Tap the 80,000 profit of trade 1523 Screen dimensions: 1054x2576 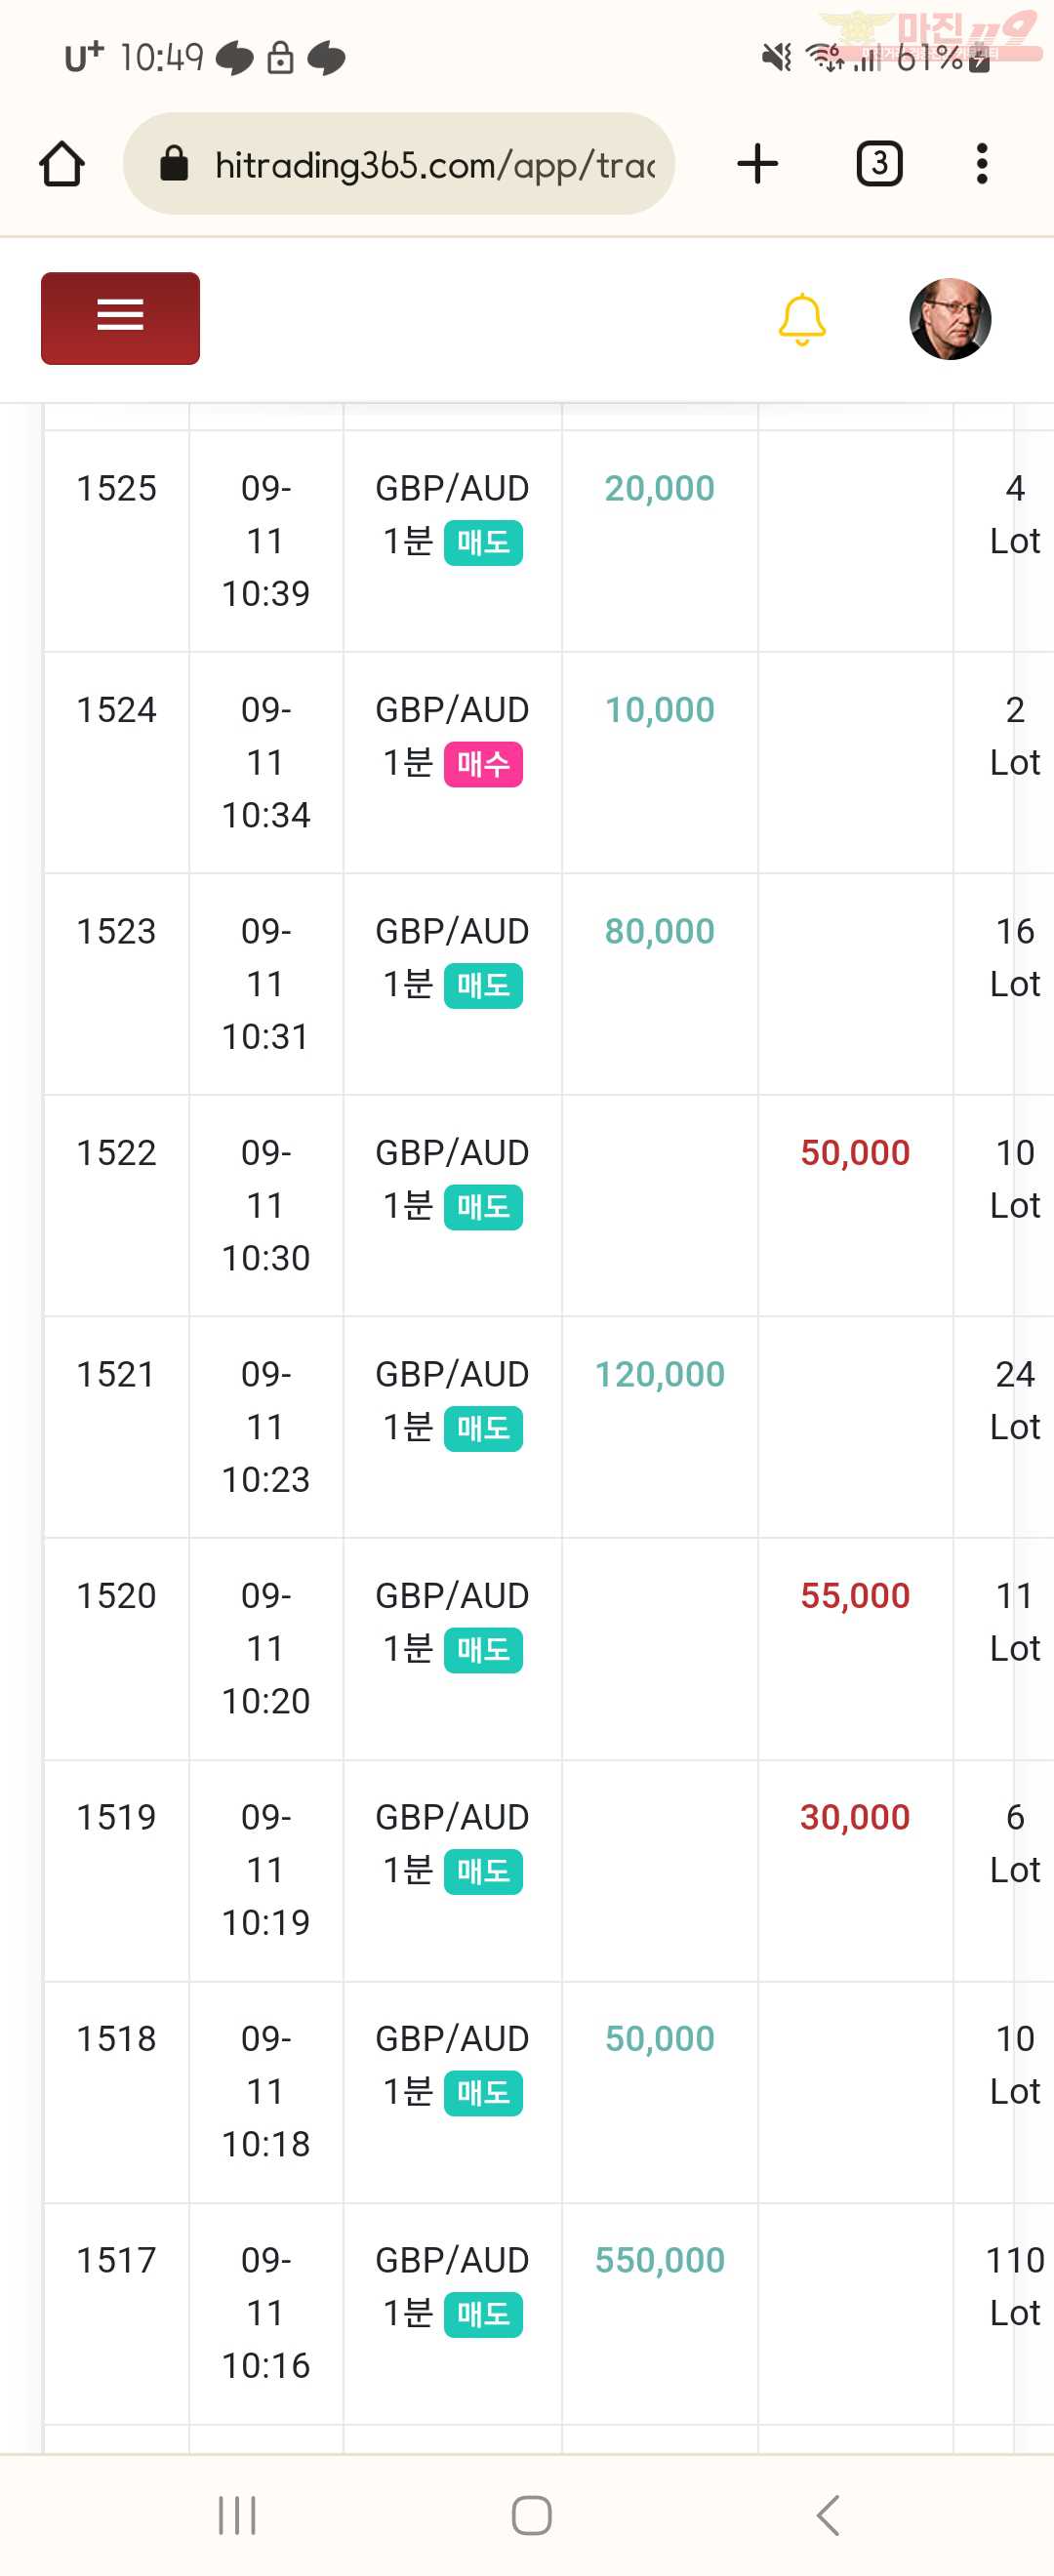click(660, 931)
